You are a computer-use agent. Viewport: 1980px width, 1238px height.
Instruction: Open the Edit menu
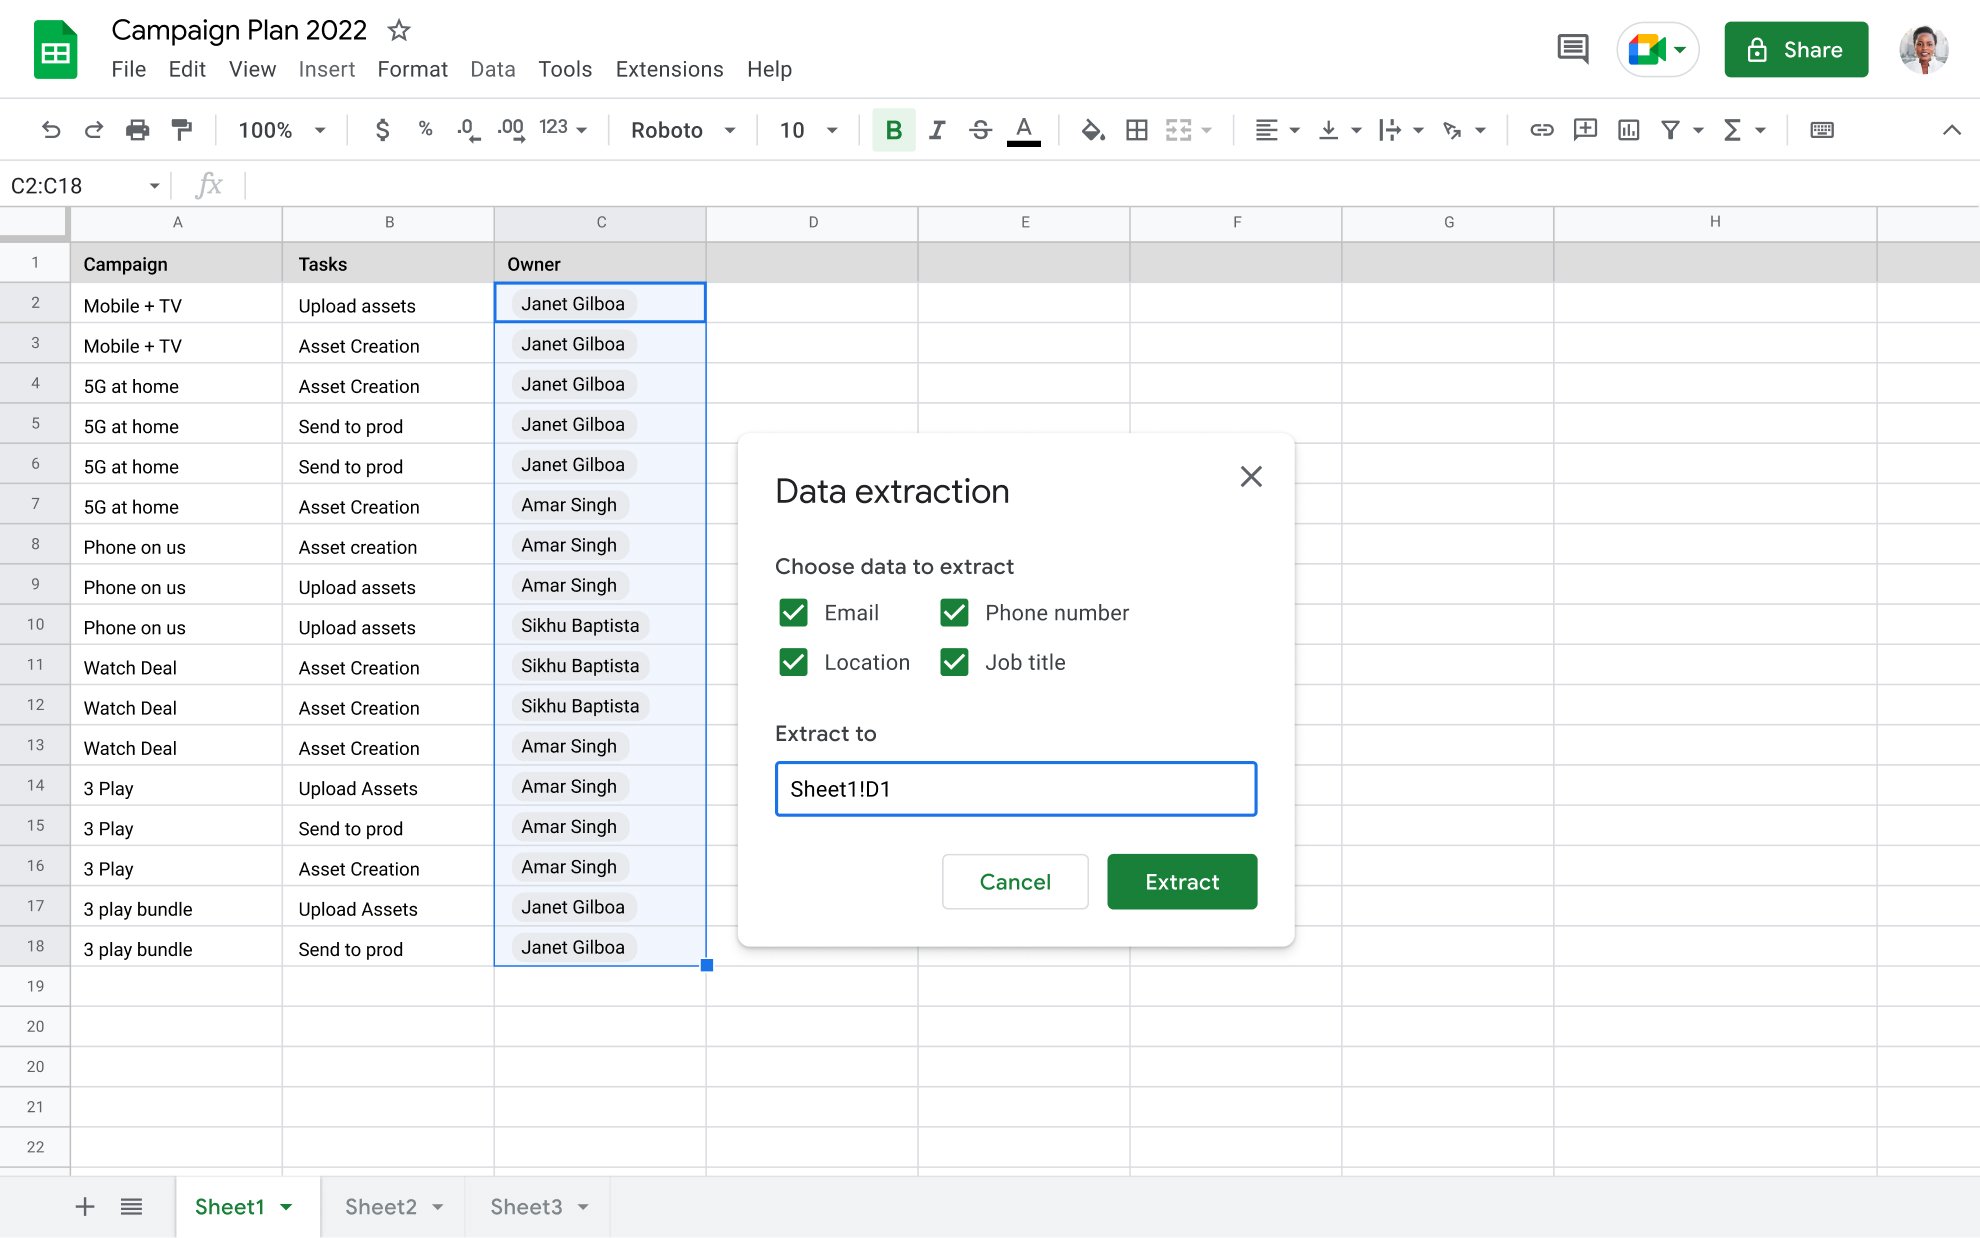[x=187, y=69]
